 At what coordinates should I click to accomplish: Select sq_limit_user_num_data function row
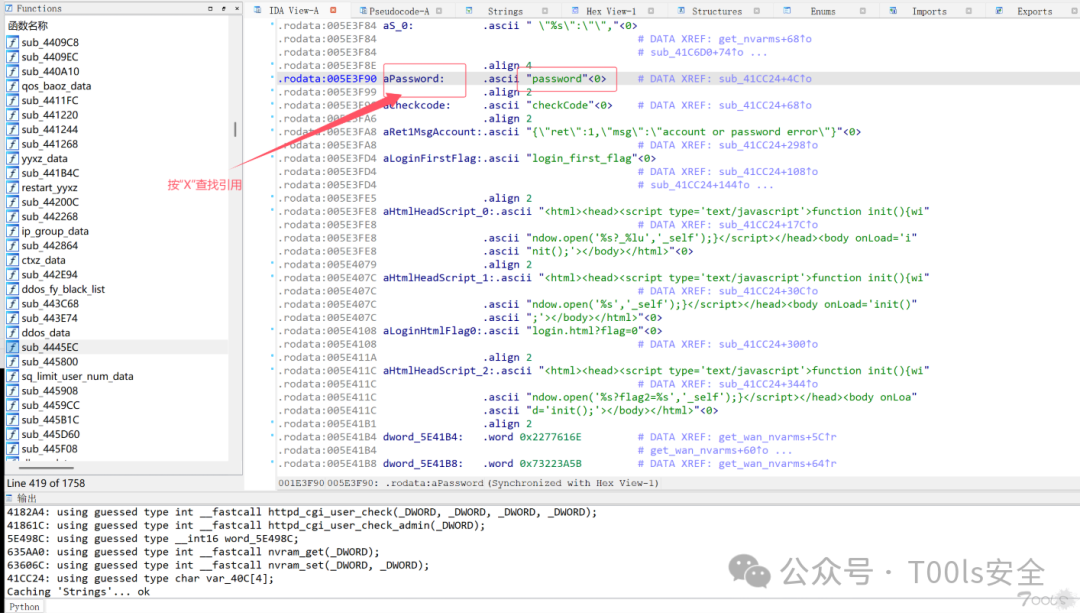pos(117,376)
